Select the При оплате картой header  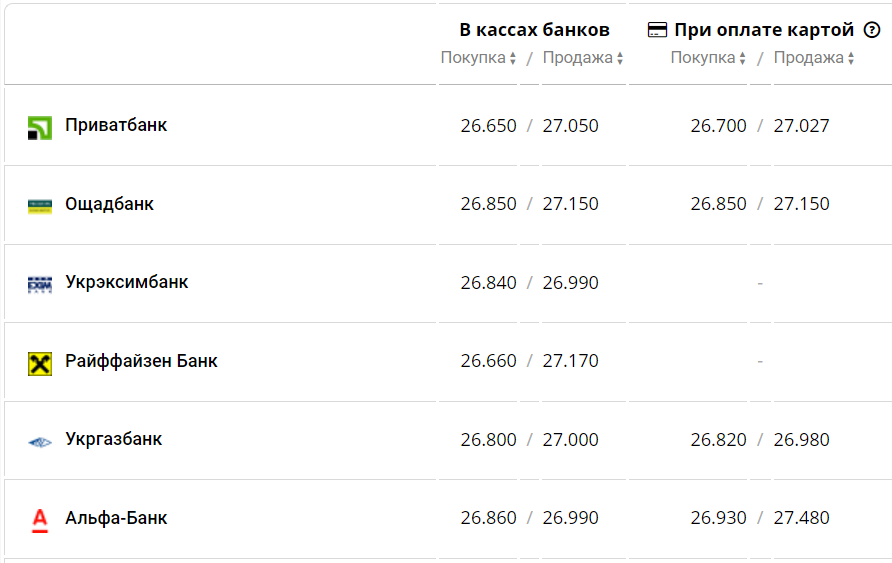[764, 30]
